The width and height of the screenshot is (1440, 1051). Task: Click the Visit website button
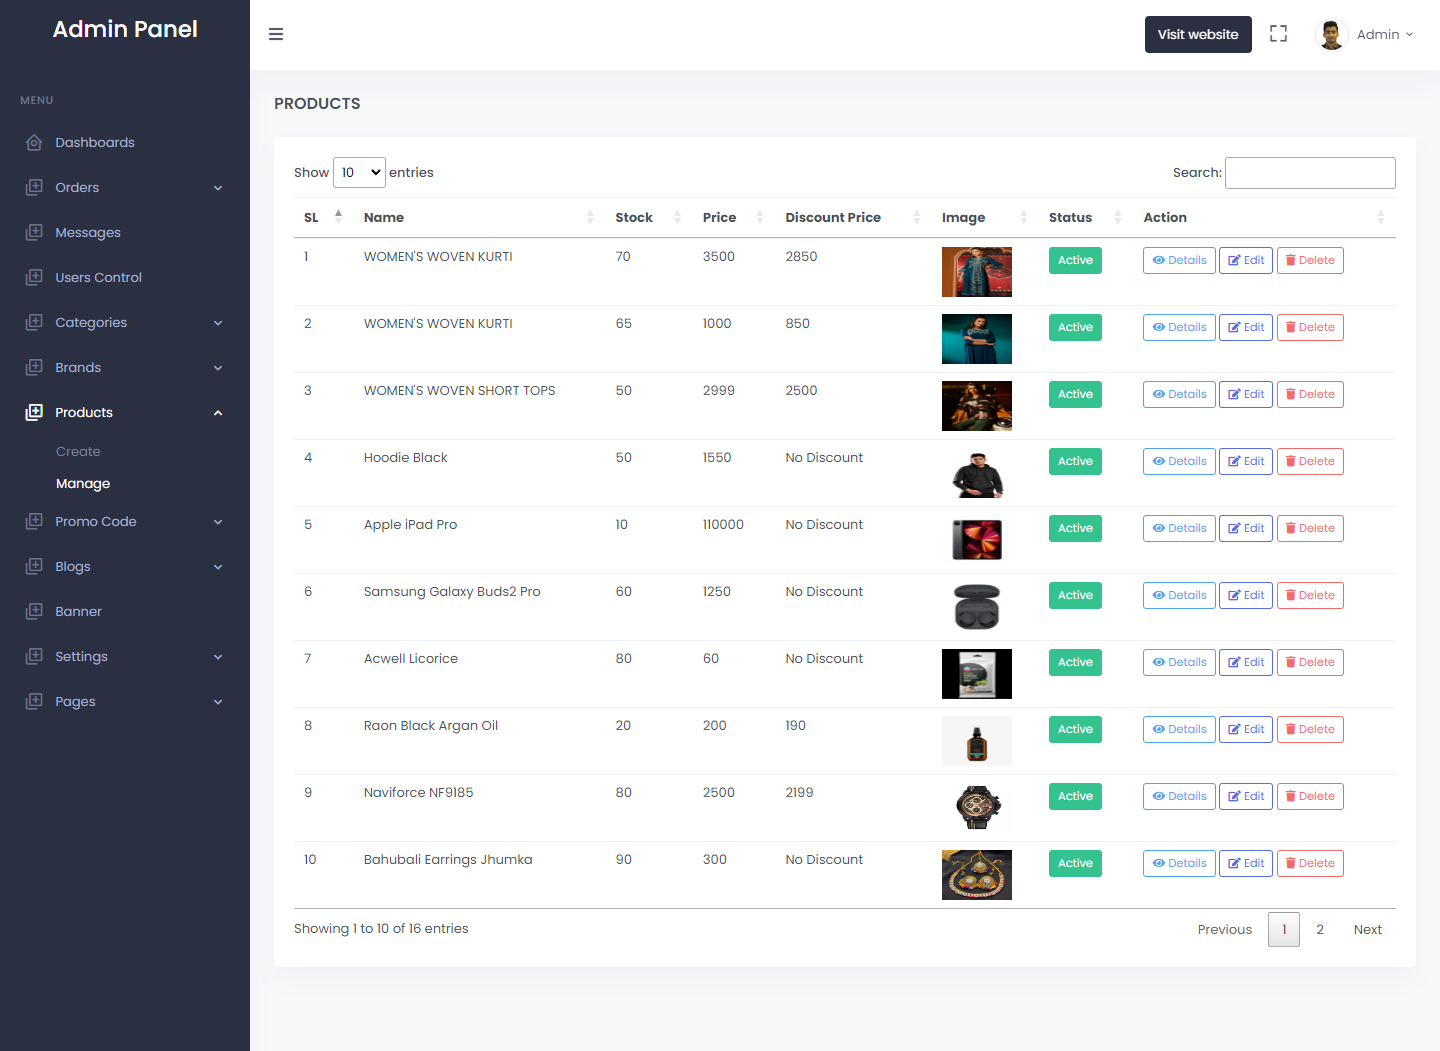[1198, 34]
